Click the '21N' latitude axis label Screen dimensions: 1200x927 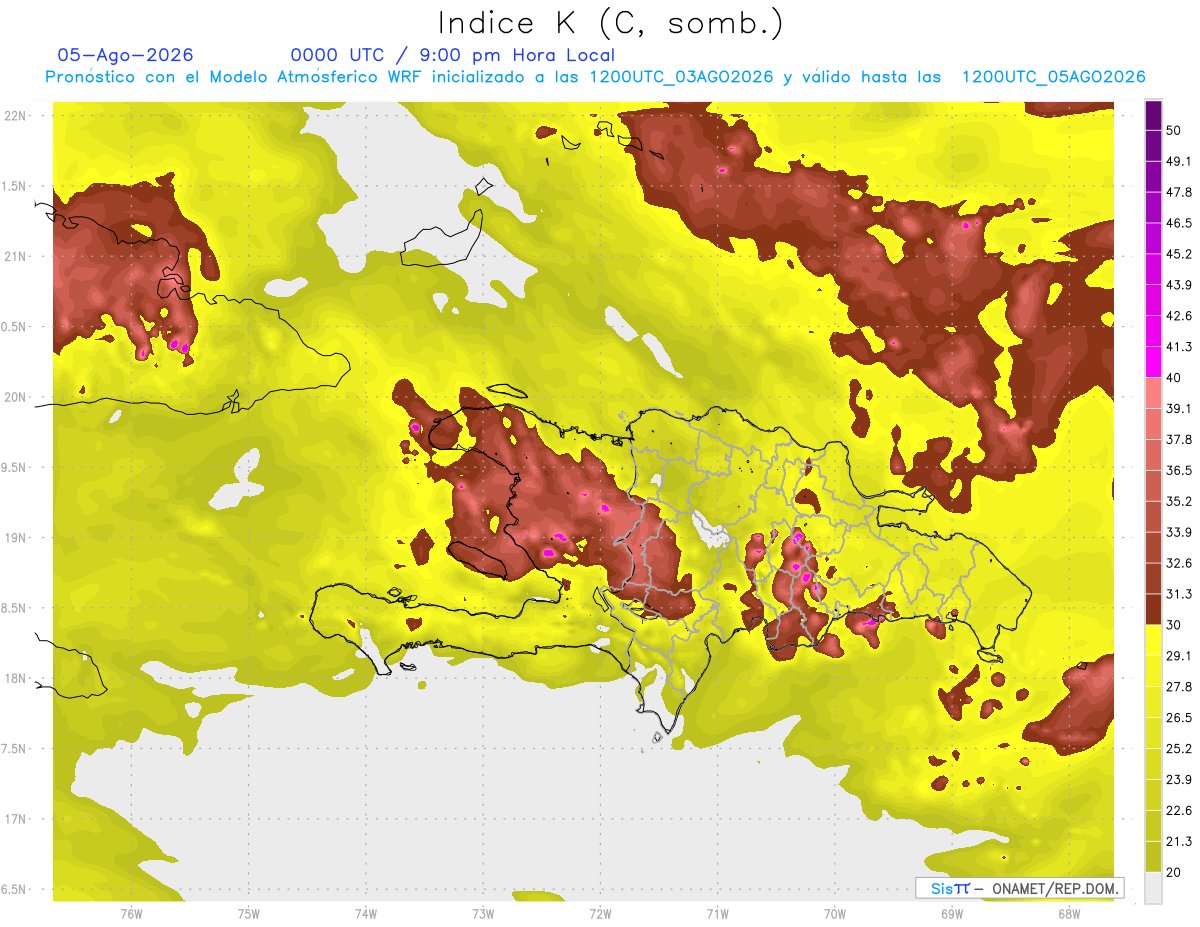pyautogui.click(x=17, y=256)
